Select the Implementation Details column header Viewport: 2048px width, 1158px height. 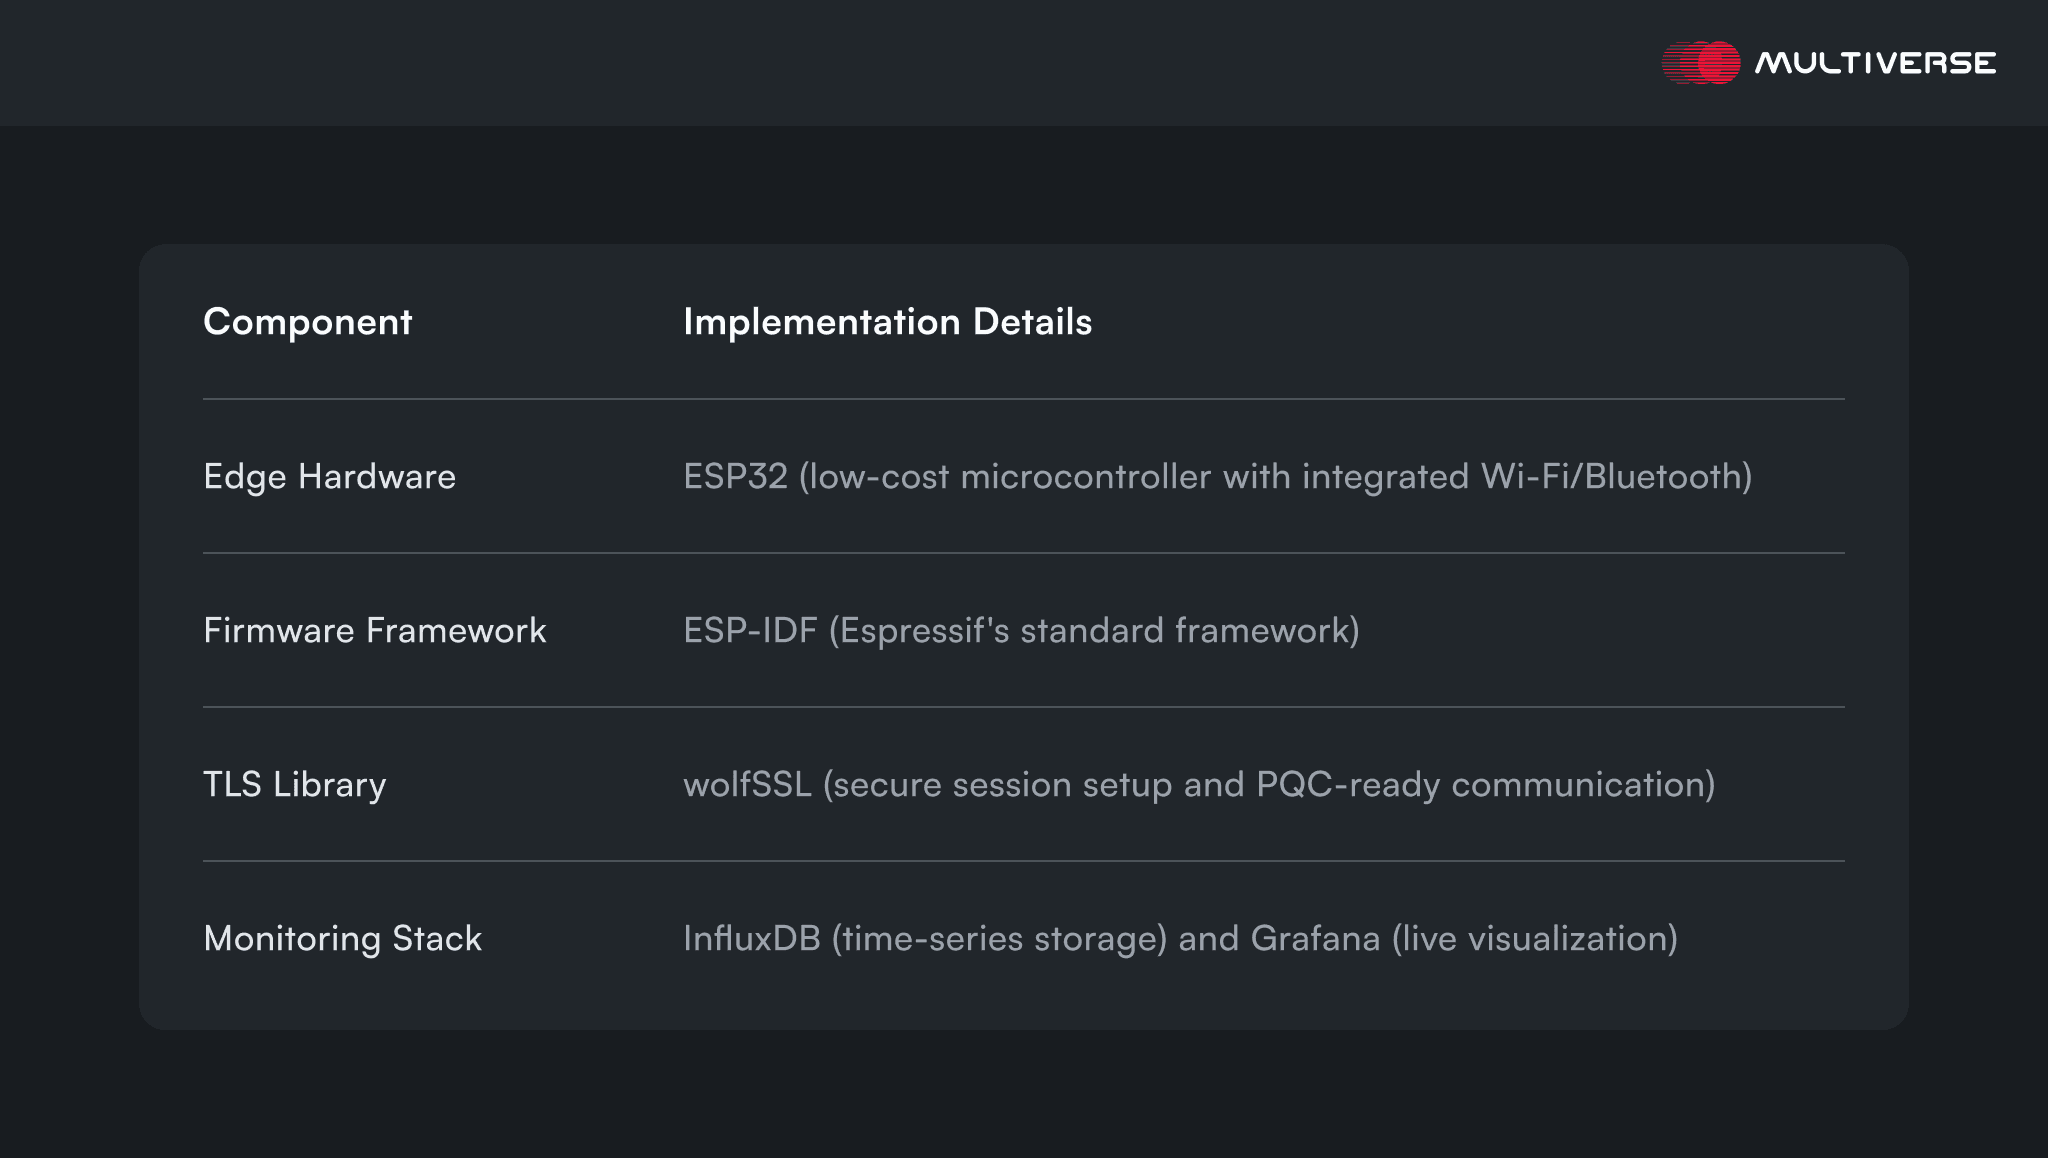pyautogui.click(x=887, y=322)
